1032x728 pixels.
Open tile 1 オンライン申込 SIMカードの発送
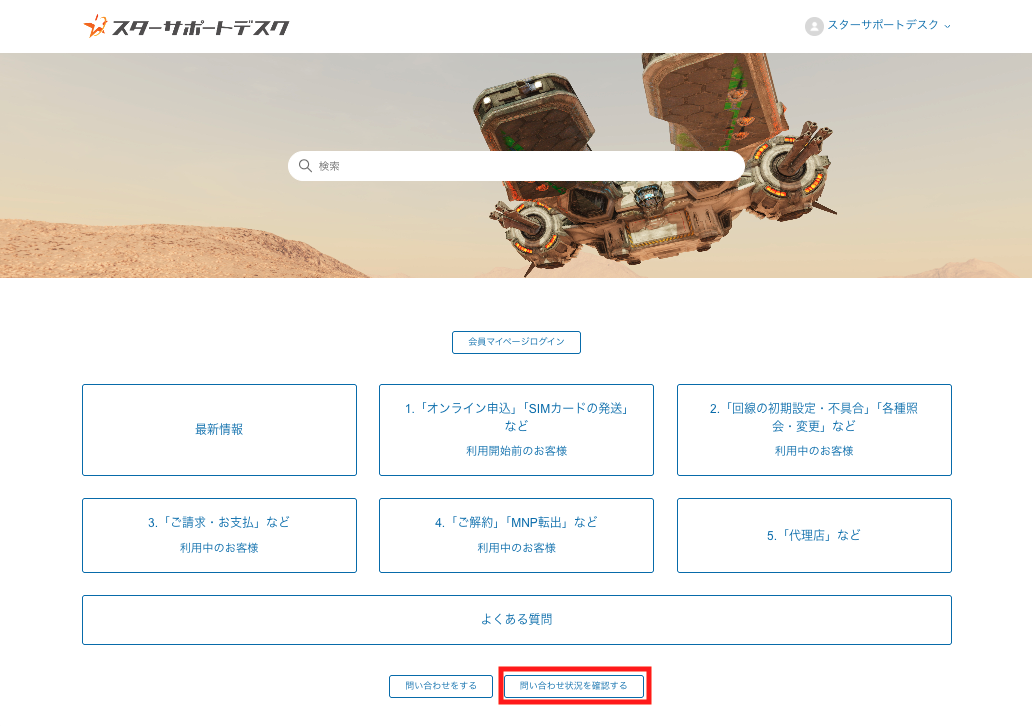click(x=516, y=430)
